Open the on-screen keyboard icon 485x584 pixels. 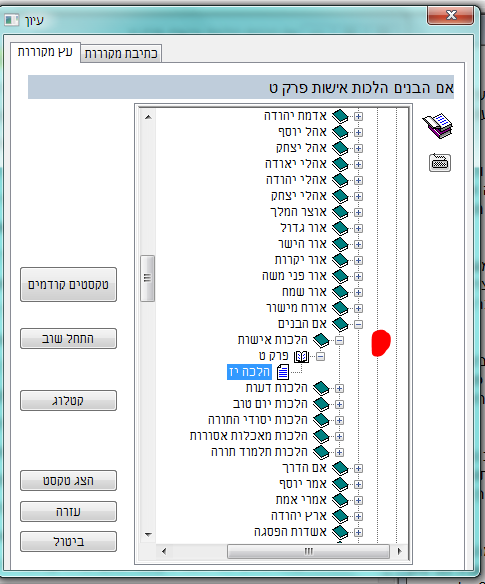(x=440, y=162)
